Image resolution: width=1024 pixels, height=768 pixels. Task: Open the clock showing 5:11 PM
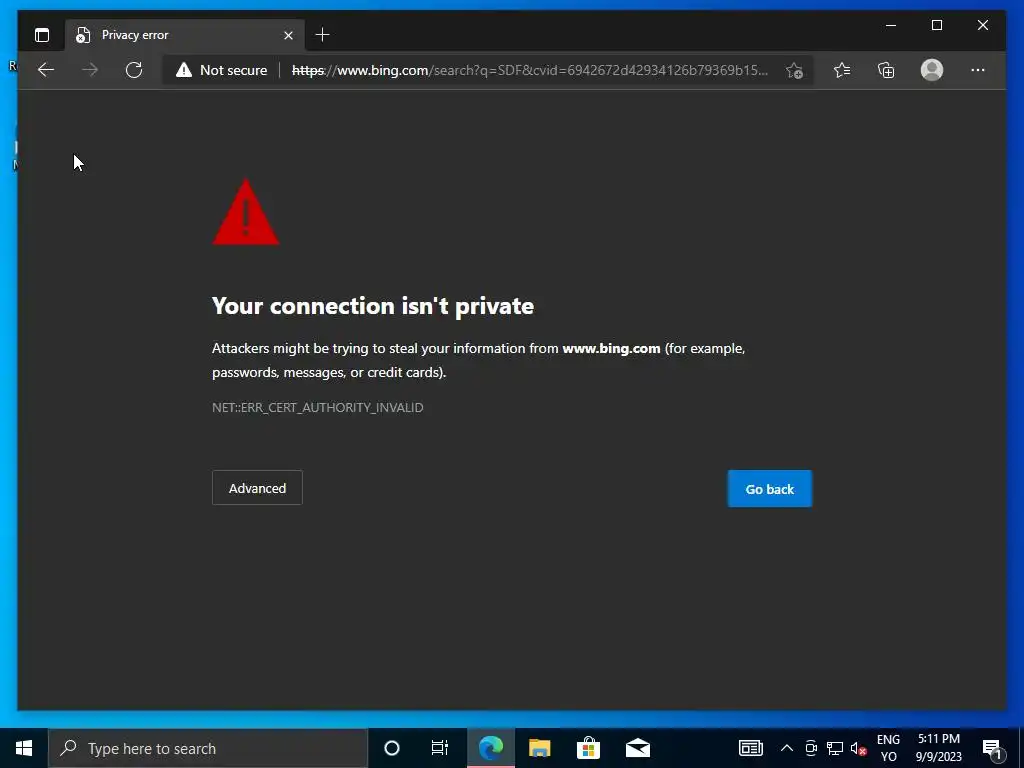coord(939,748)
